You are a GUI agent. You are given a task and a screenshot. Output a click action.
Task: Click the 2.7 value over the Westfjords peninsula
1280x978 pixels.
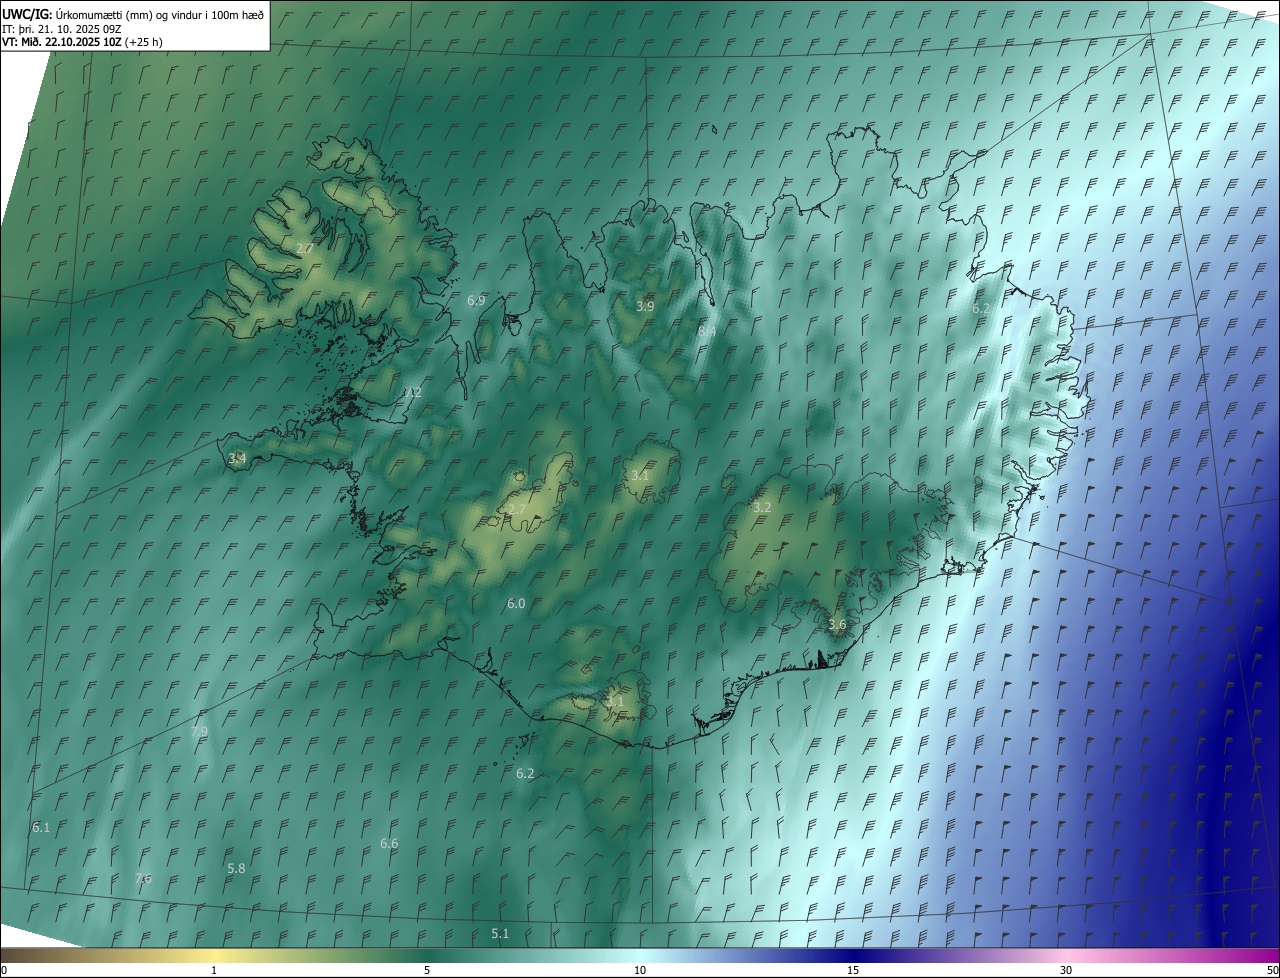click(x=305, y=248)
